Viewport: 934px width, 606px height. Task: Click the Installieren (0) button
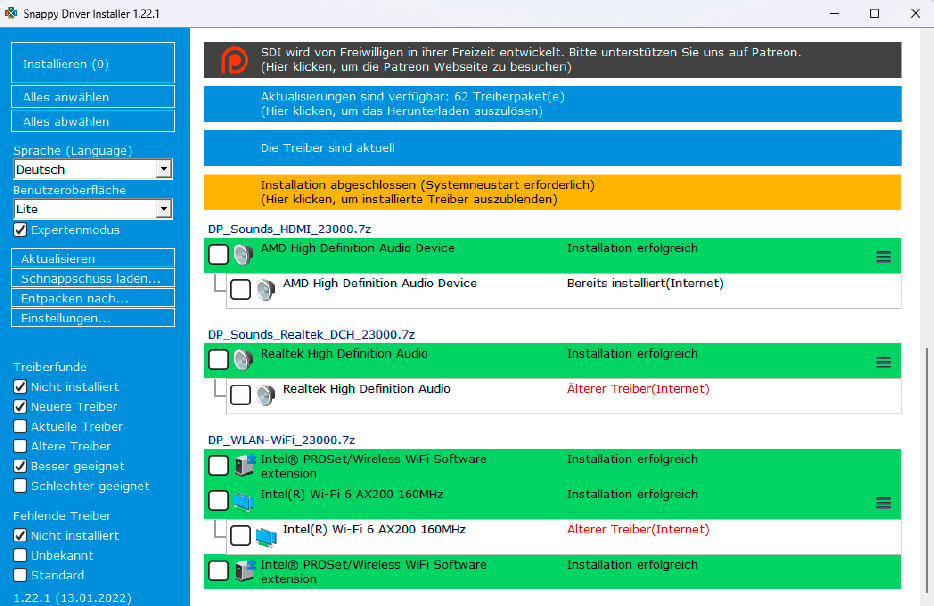(x=93, y=63)
